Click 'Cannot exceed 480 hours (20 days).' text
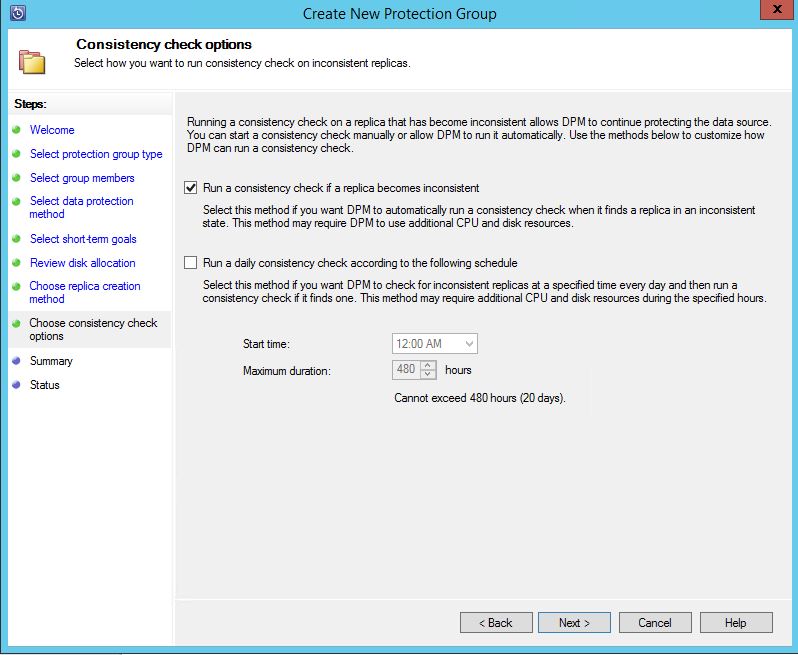 [x=480, y=398]
